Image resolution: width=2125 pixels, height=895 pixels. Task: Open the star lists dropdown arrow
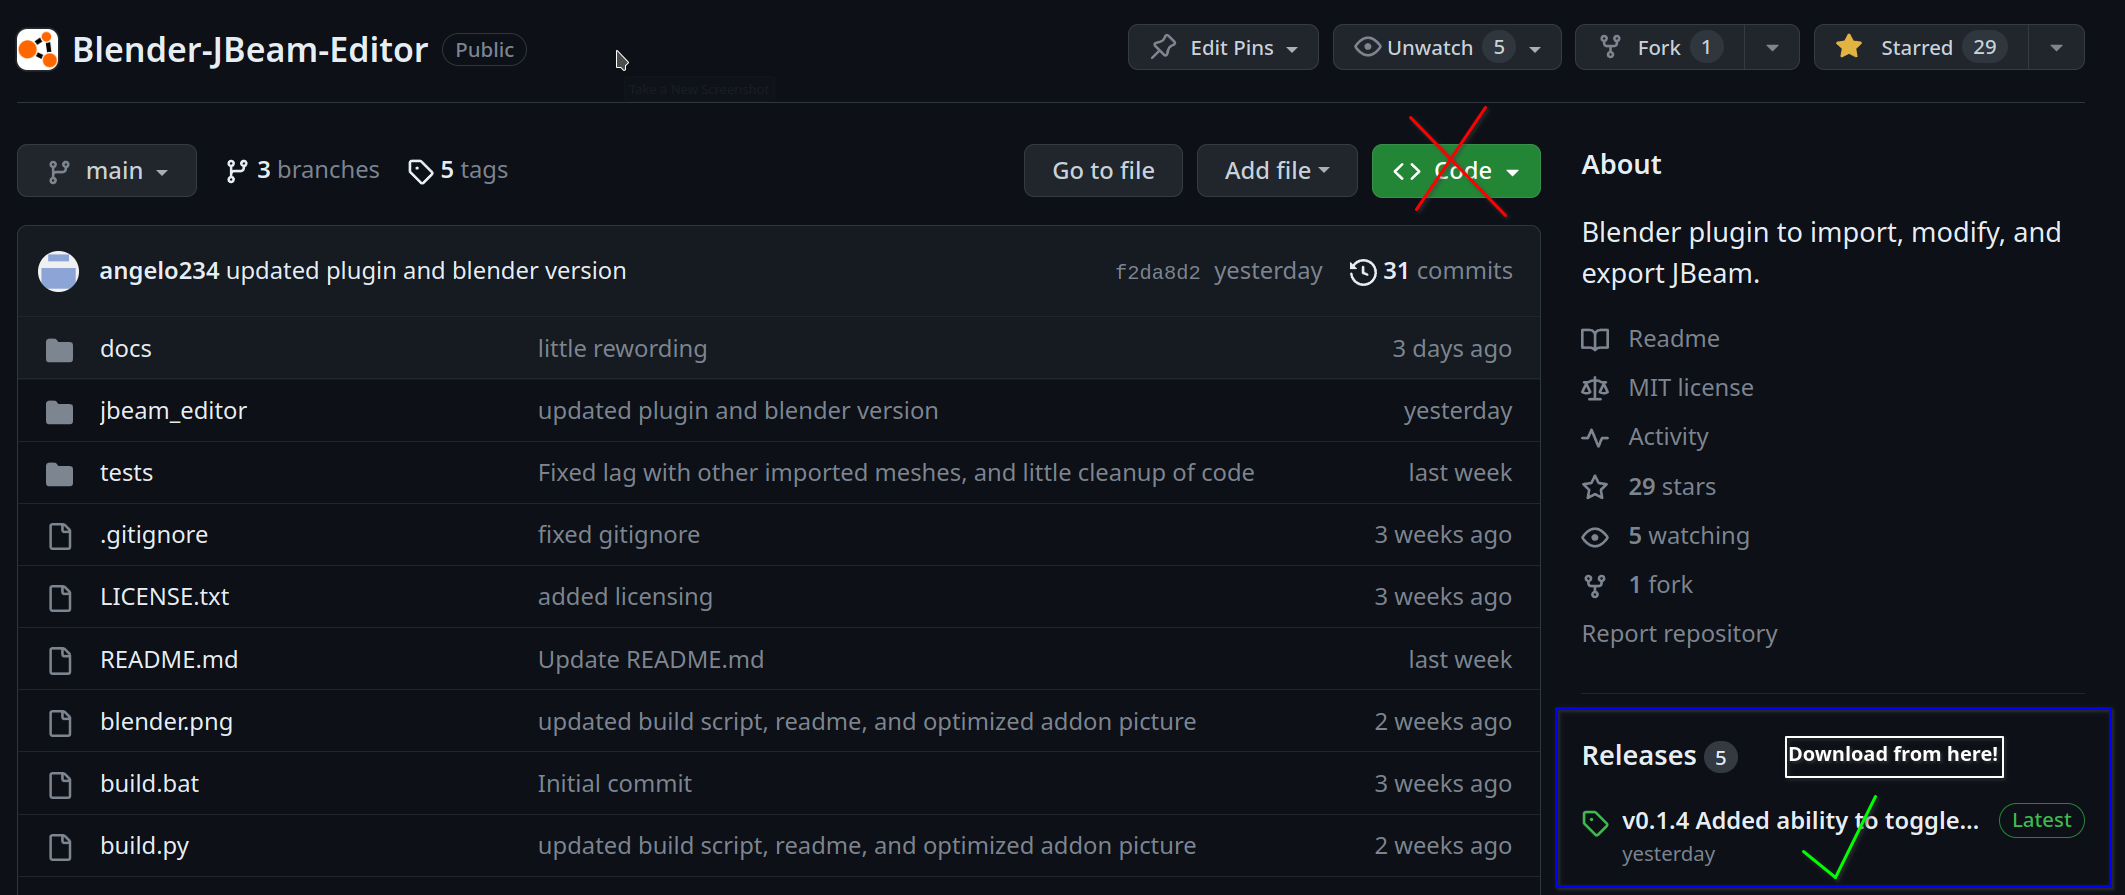[2056, 47]
